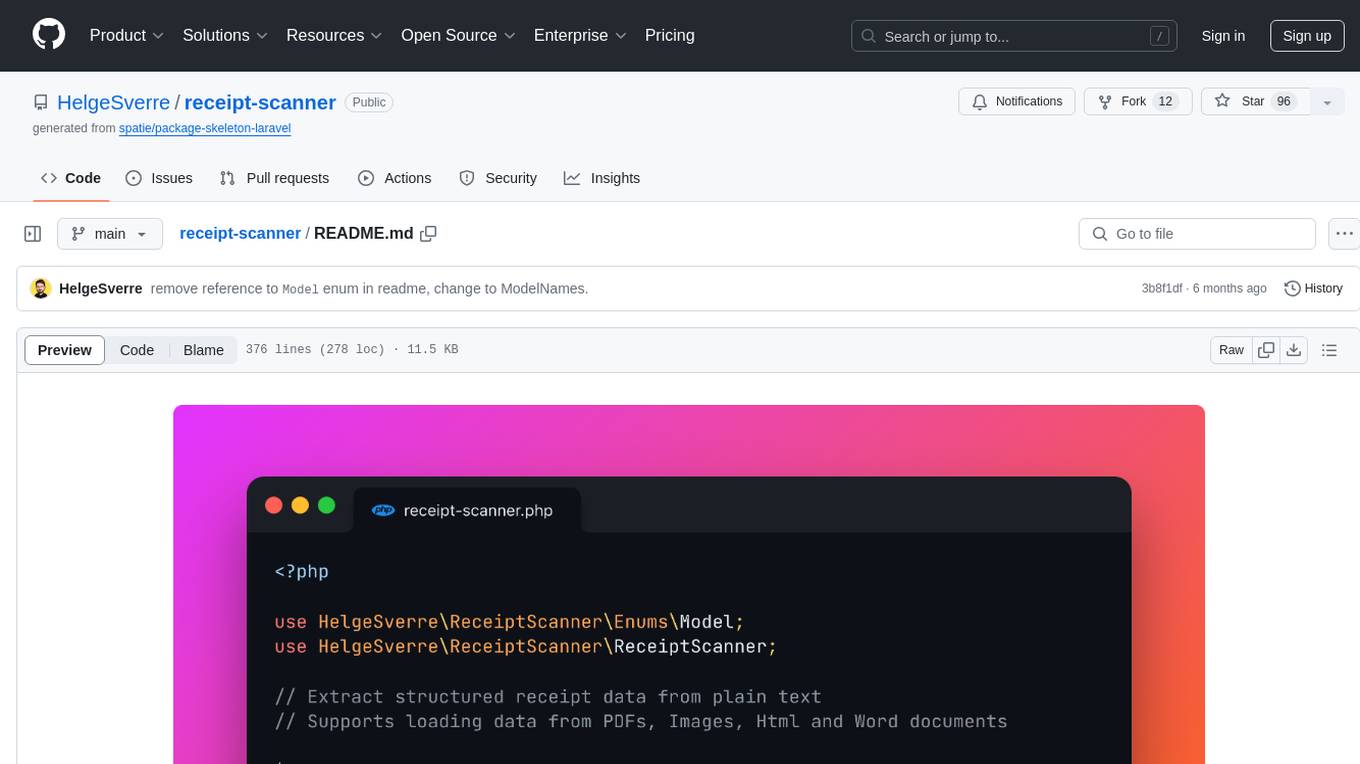Click the Notifications bell button
This screenshot has width=1360, height=764.
pyautogui.click(x=1017, y=101)
